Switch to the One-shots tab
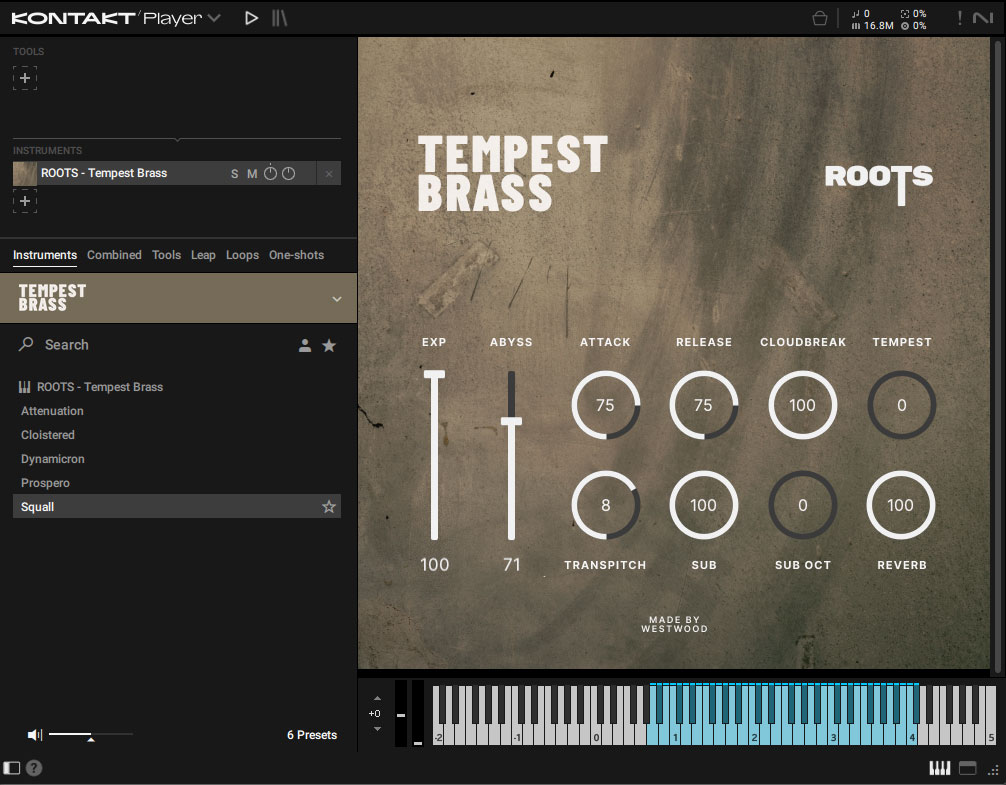 coord(296,255)
